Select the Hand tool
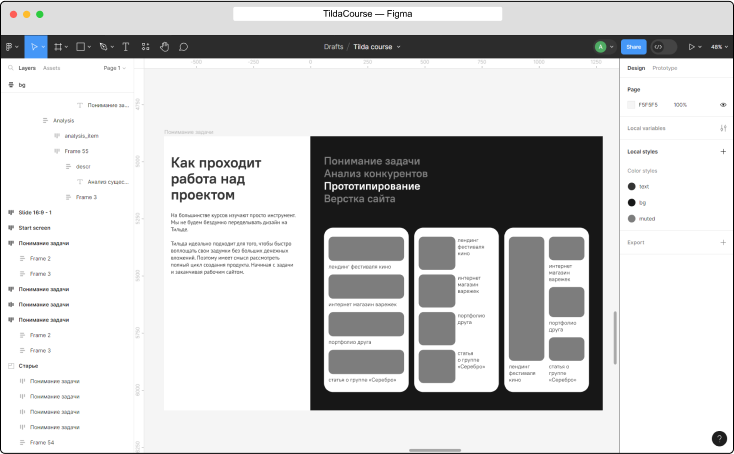 tap(165, 47)
